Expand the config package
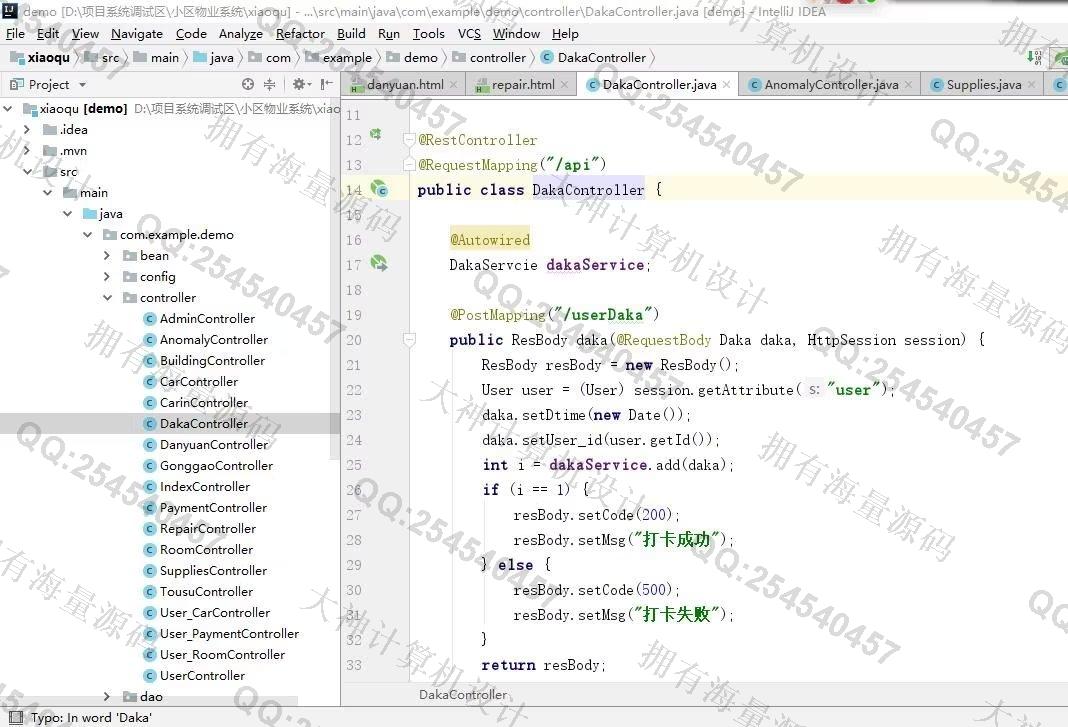The width and height of the screenshot is (1068, 727). [107, 277]
